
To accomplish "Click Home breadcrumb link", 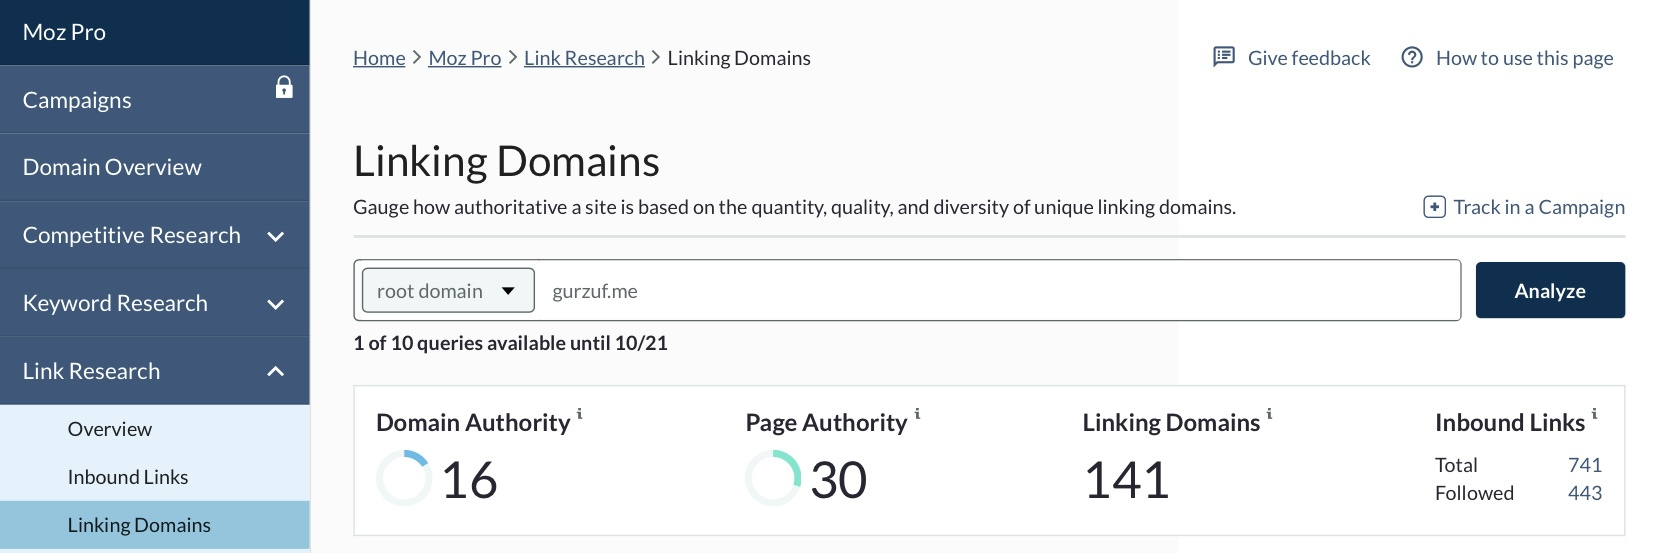I will pyautogui.click(x=379, y=58).
